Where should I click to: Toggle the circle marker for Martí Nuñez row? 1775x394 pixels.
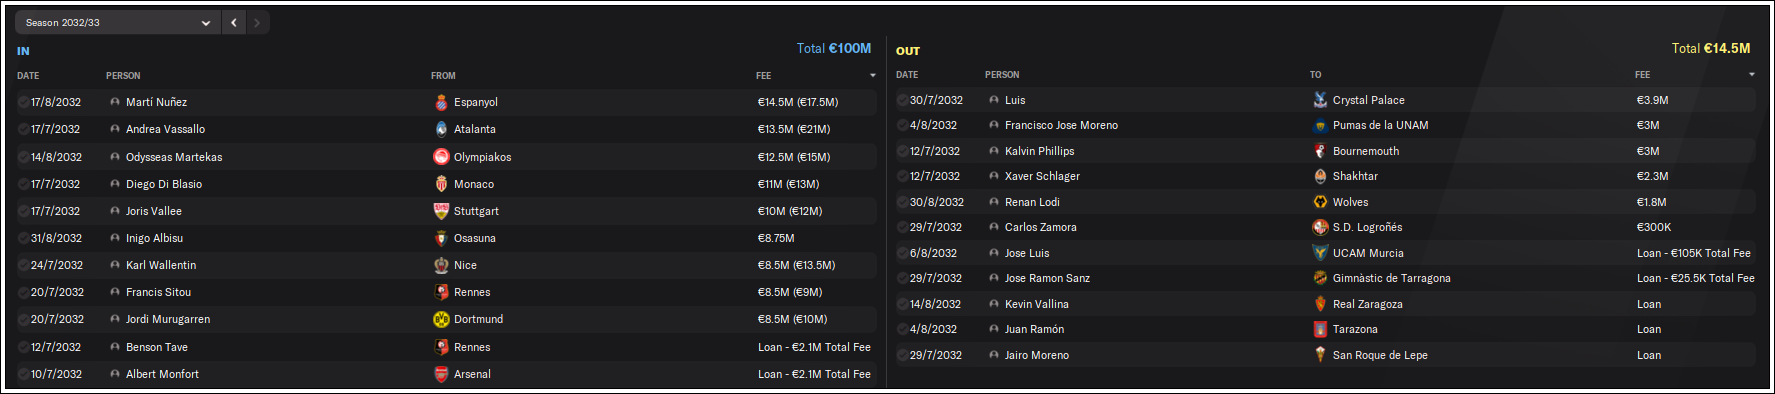point(24,102)
